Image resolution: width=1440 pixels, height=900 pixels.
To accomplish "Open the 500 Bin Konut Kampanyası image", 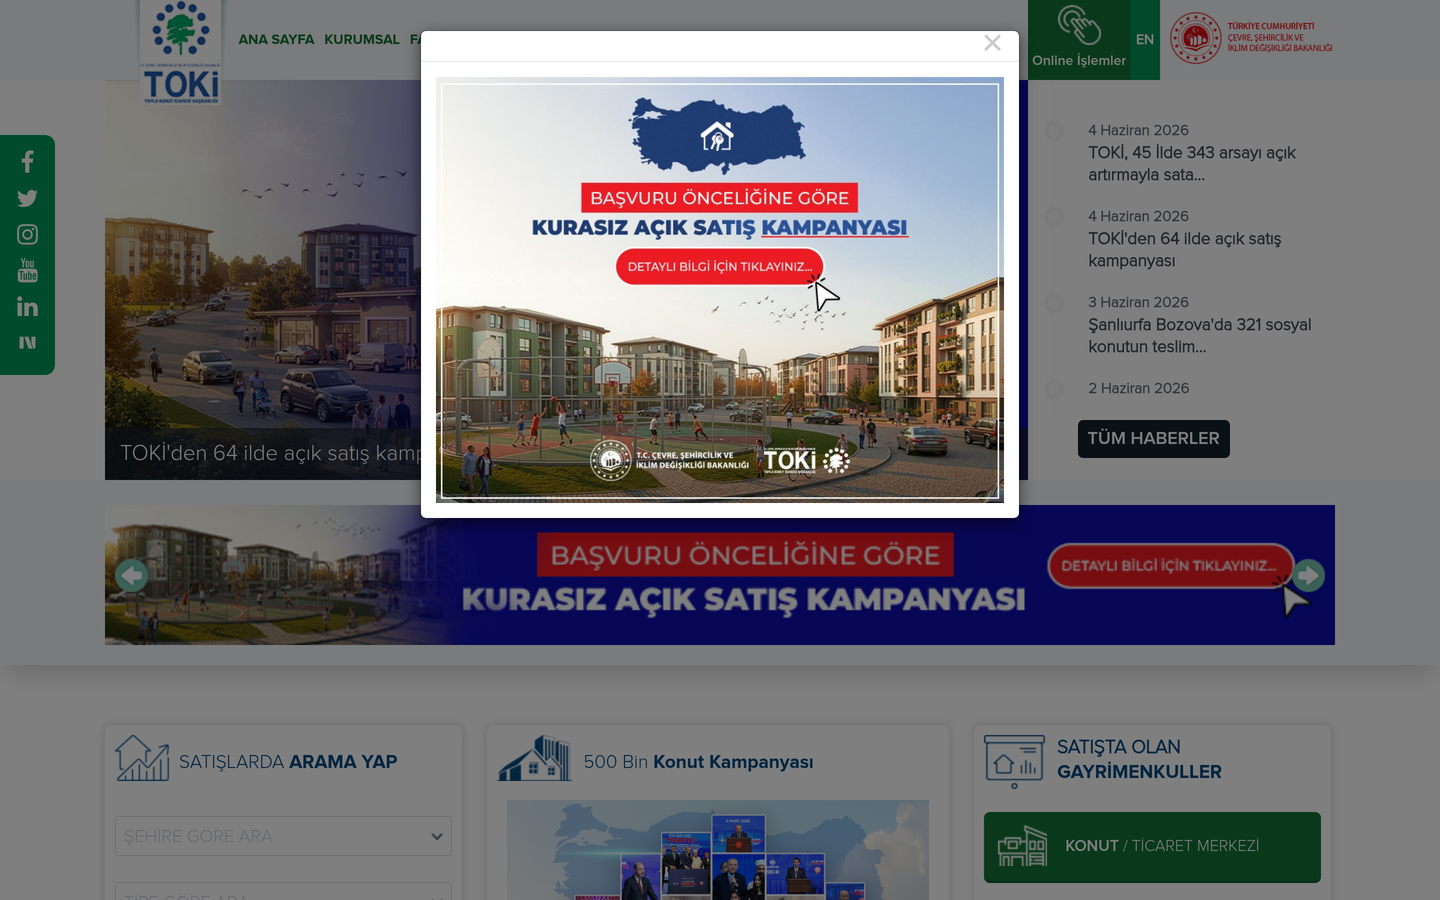I will coord(718,850).
